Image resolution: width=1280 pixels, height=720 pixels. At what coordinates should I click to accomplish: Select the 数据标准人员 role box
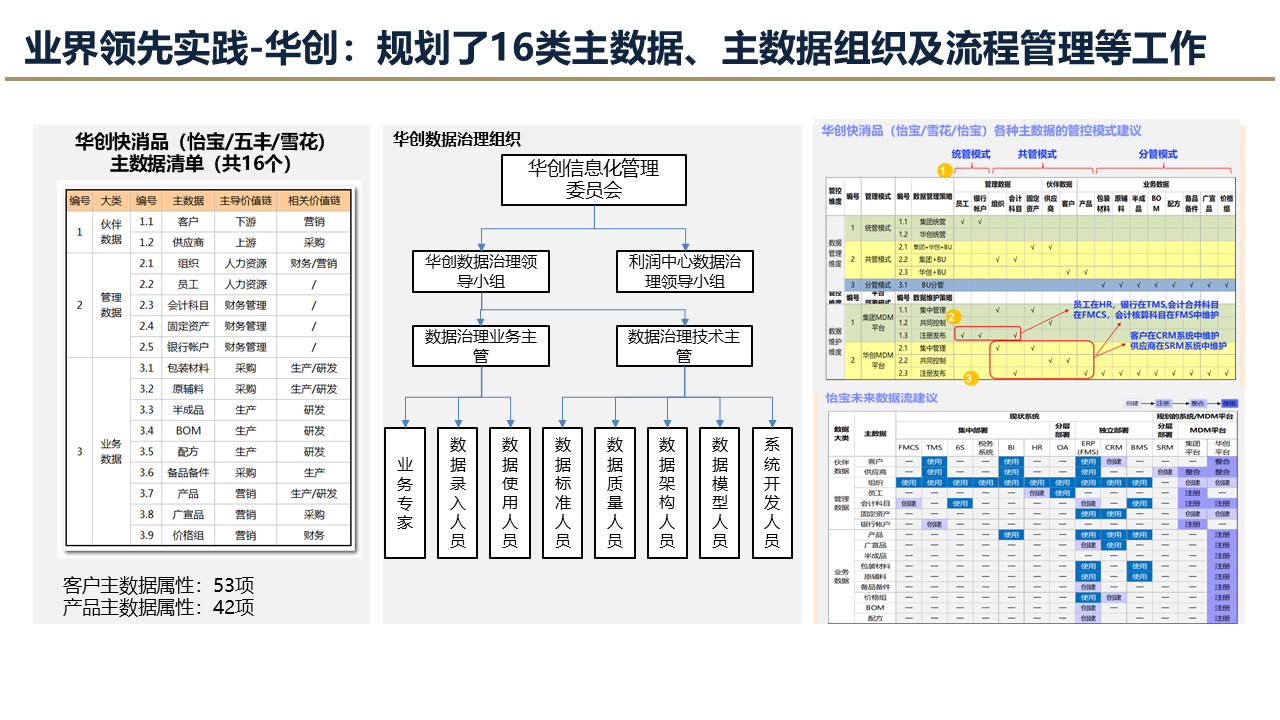[563, 492]
